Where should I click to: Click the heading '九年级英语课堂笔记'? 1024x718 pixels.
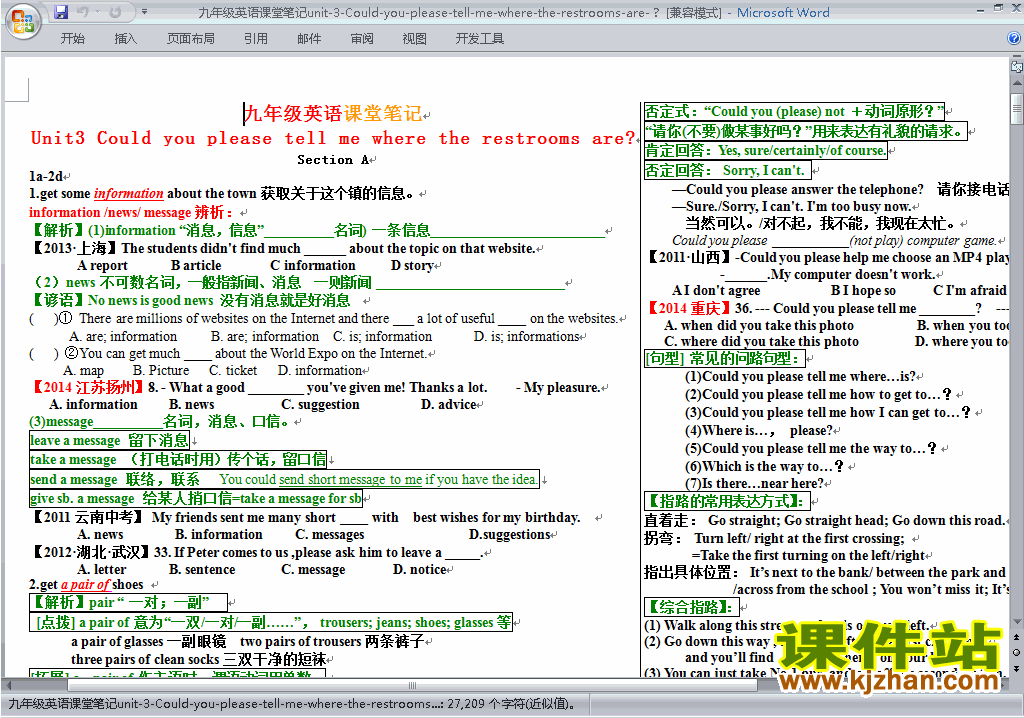[x=333, y=114]
